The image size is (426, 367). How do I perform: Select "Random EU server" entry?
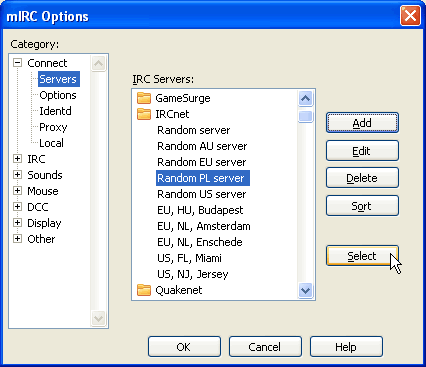pyautogui.click(x=202, y=162)
